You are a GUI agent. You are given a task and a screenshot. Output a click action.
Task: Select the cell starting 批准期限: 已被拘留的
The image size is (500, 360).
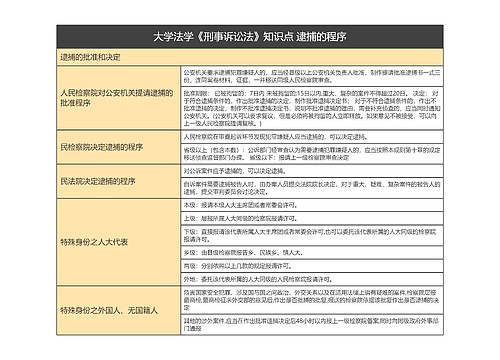312,108
